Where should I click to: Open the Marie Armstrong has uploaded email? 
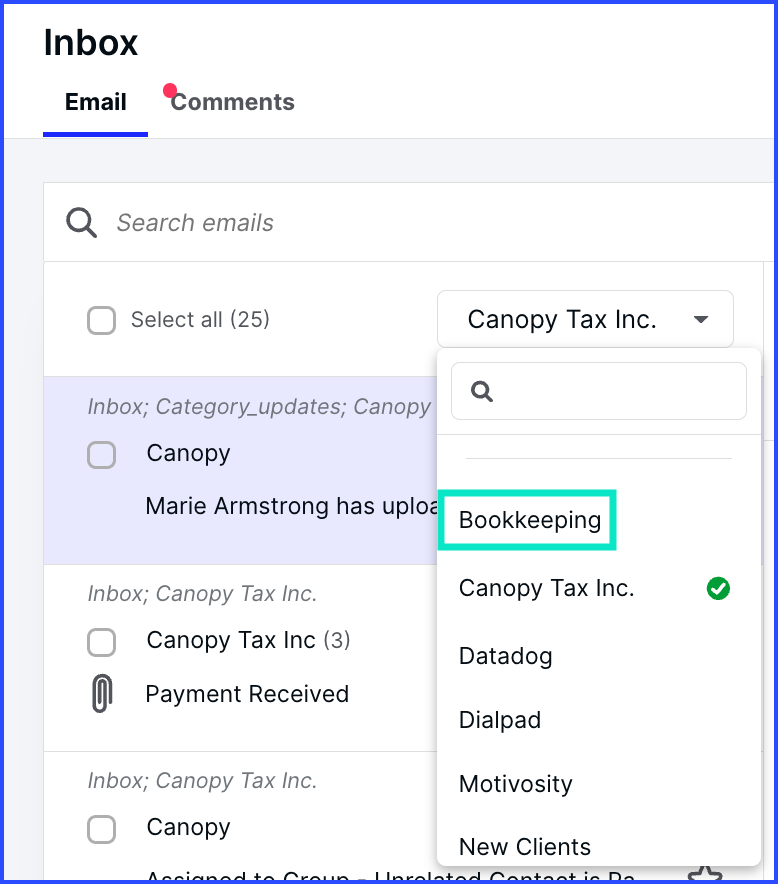coord(292,506)
